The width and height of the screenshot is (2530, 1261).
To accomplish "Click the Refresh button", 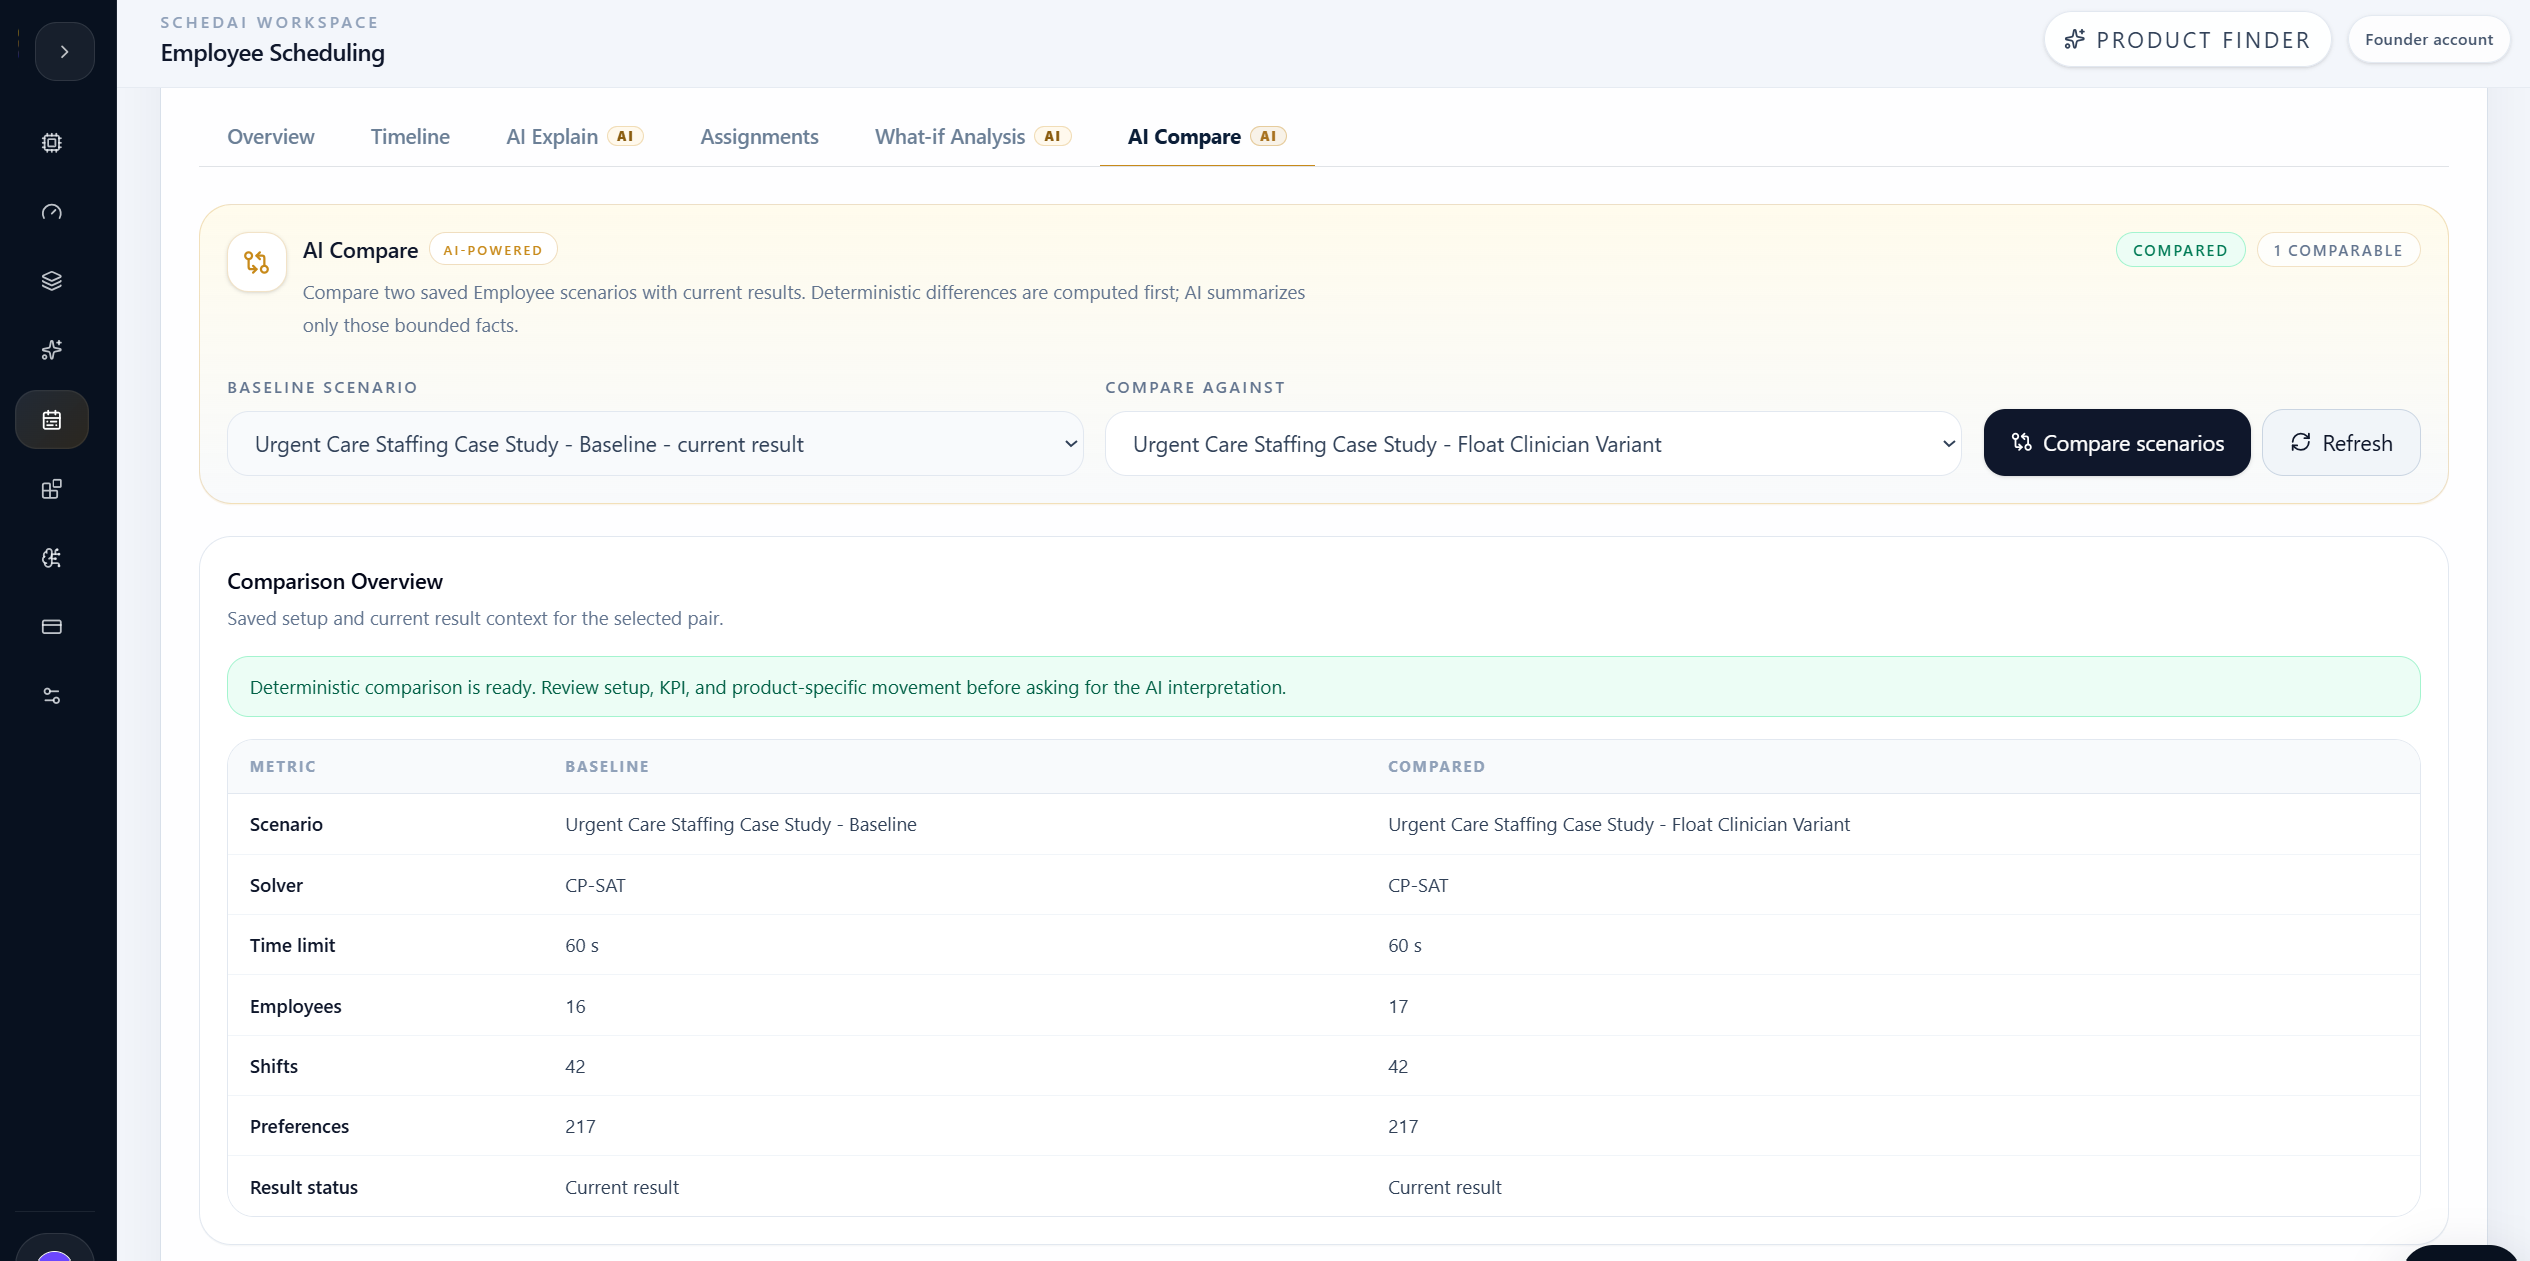I will point(2341,443).
